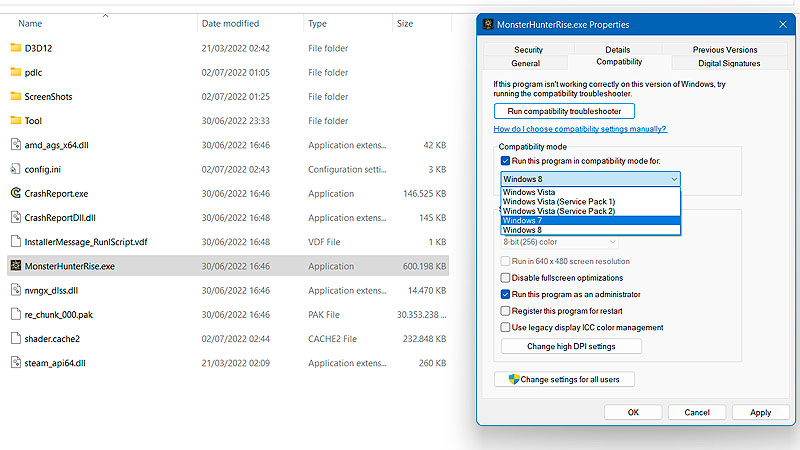Sort files by Date modified column header
The image size is (800, 450).
click(230, 22)
